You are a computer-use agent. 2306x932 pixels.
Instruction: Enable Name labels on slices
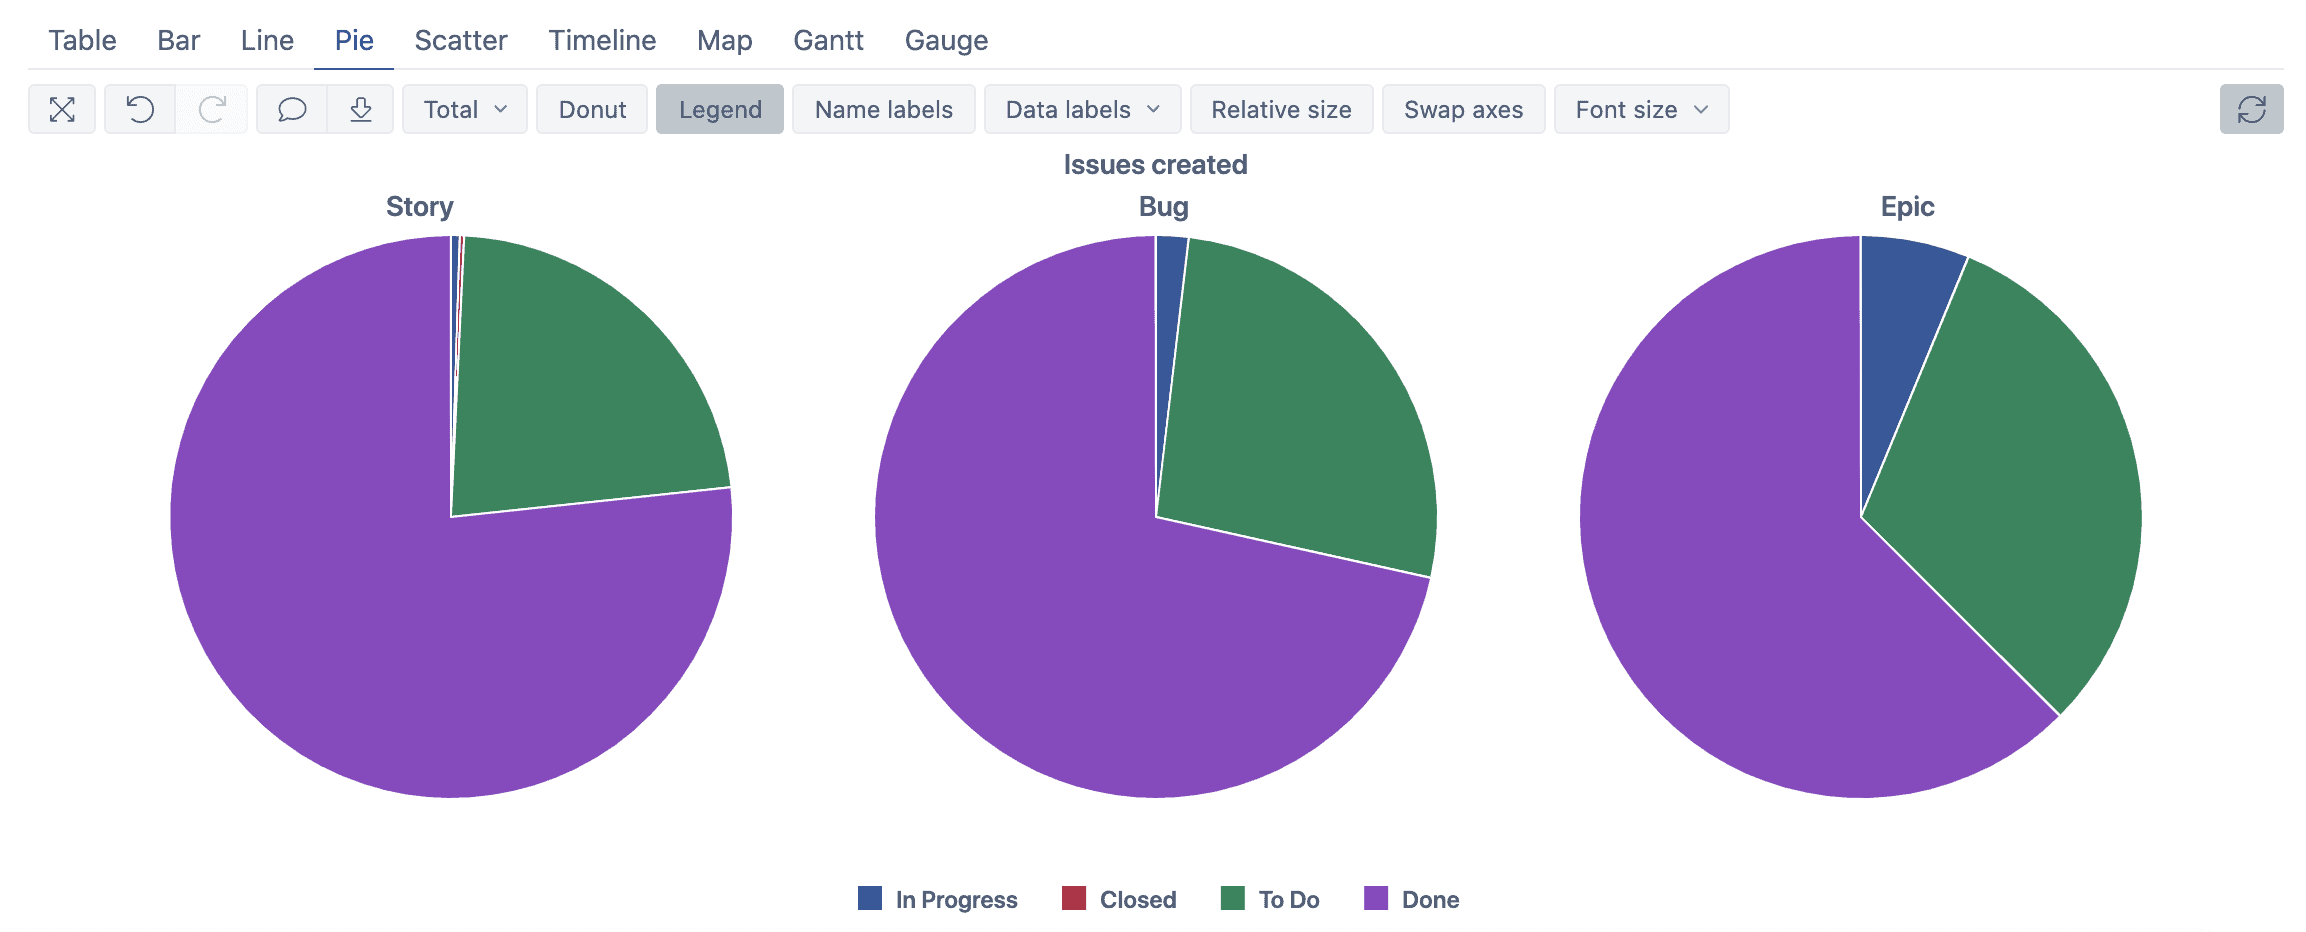883,109
